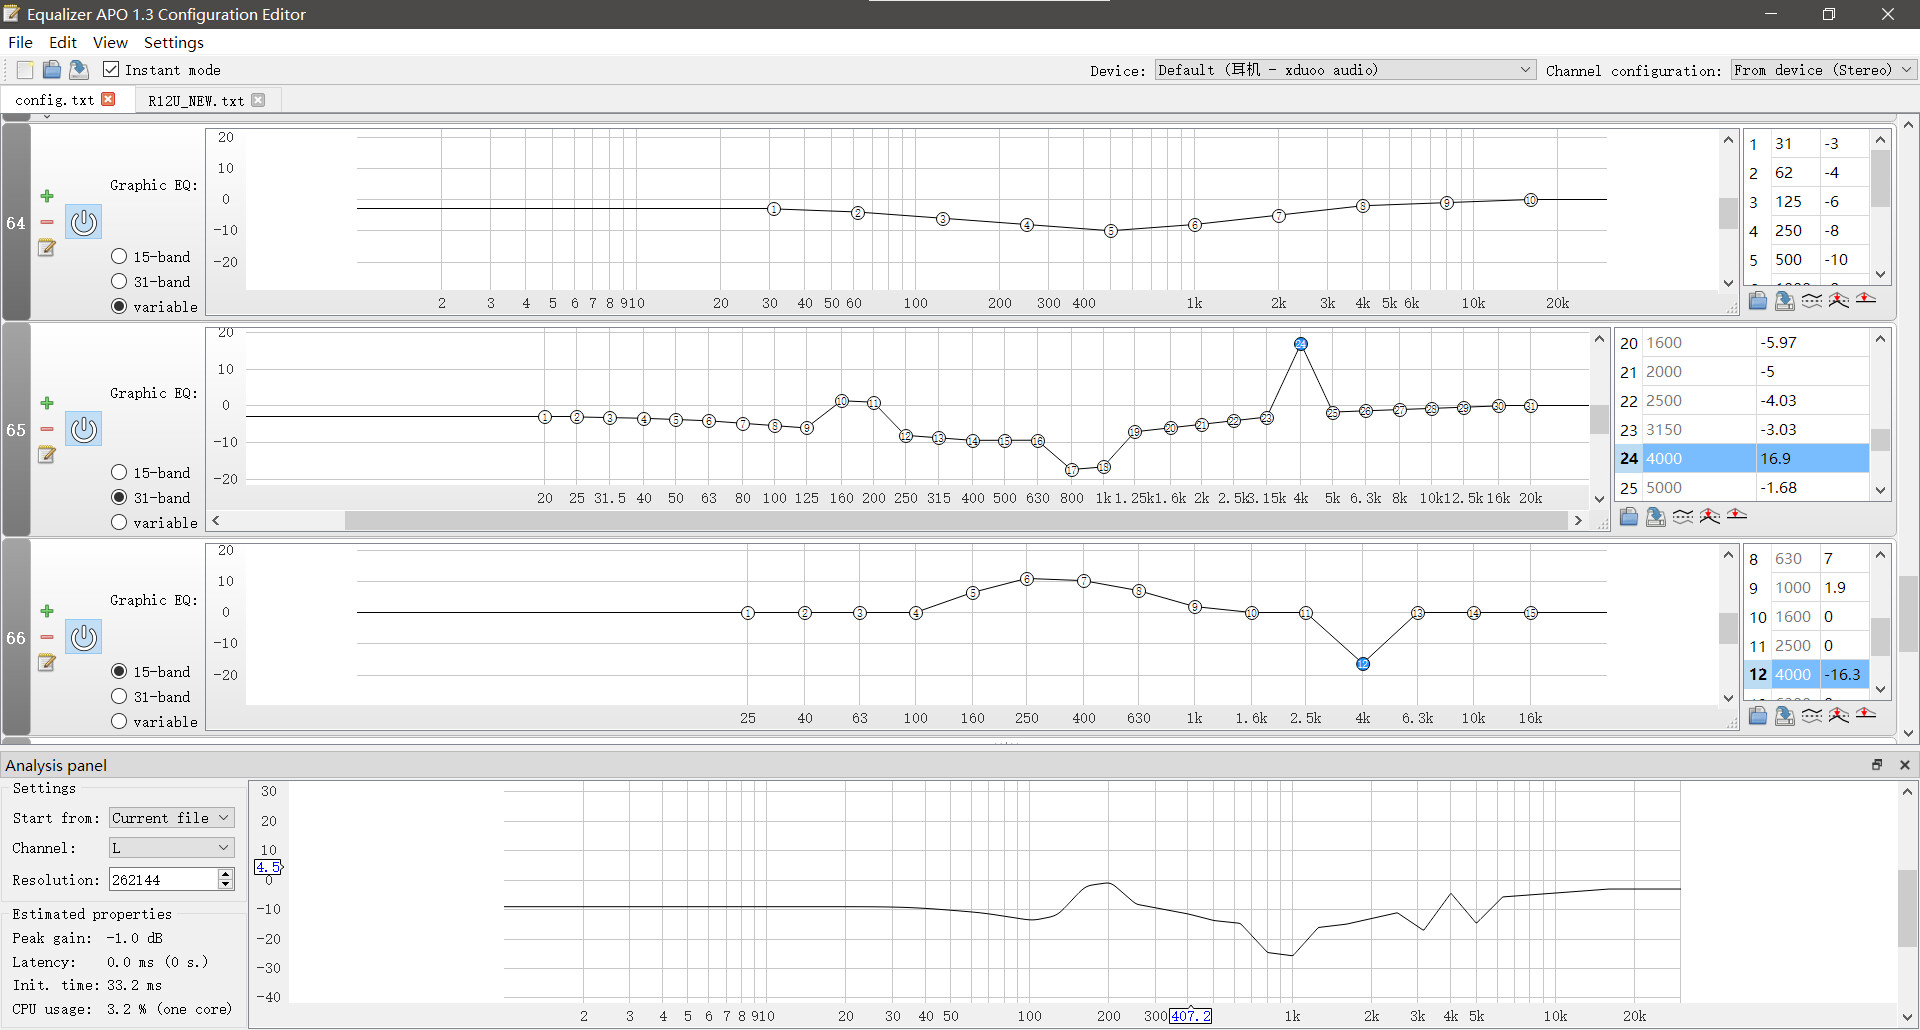
Task: Toggle power button on filter 65
Action: [x=84, y=429]
